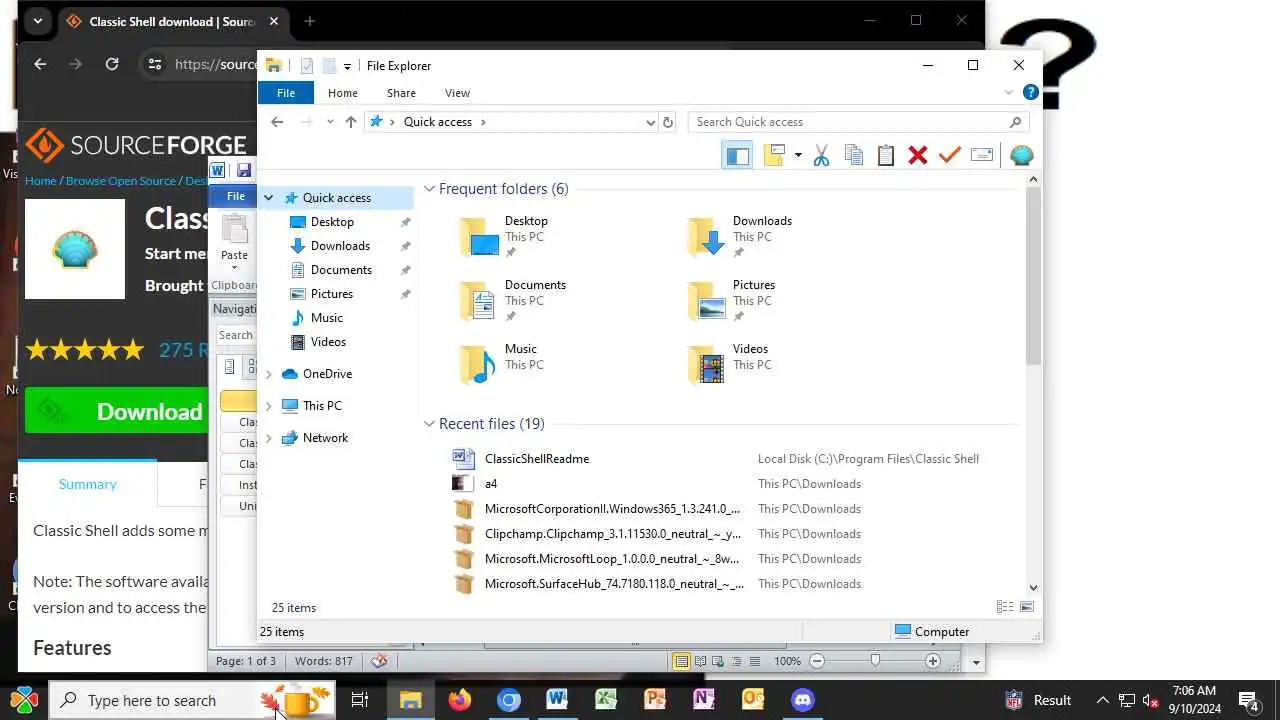
Task: Click the Copy icon in Explorer toolbar
Action: pos(854,155)
